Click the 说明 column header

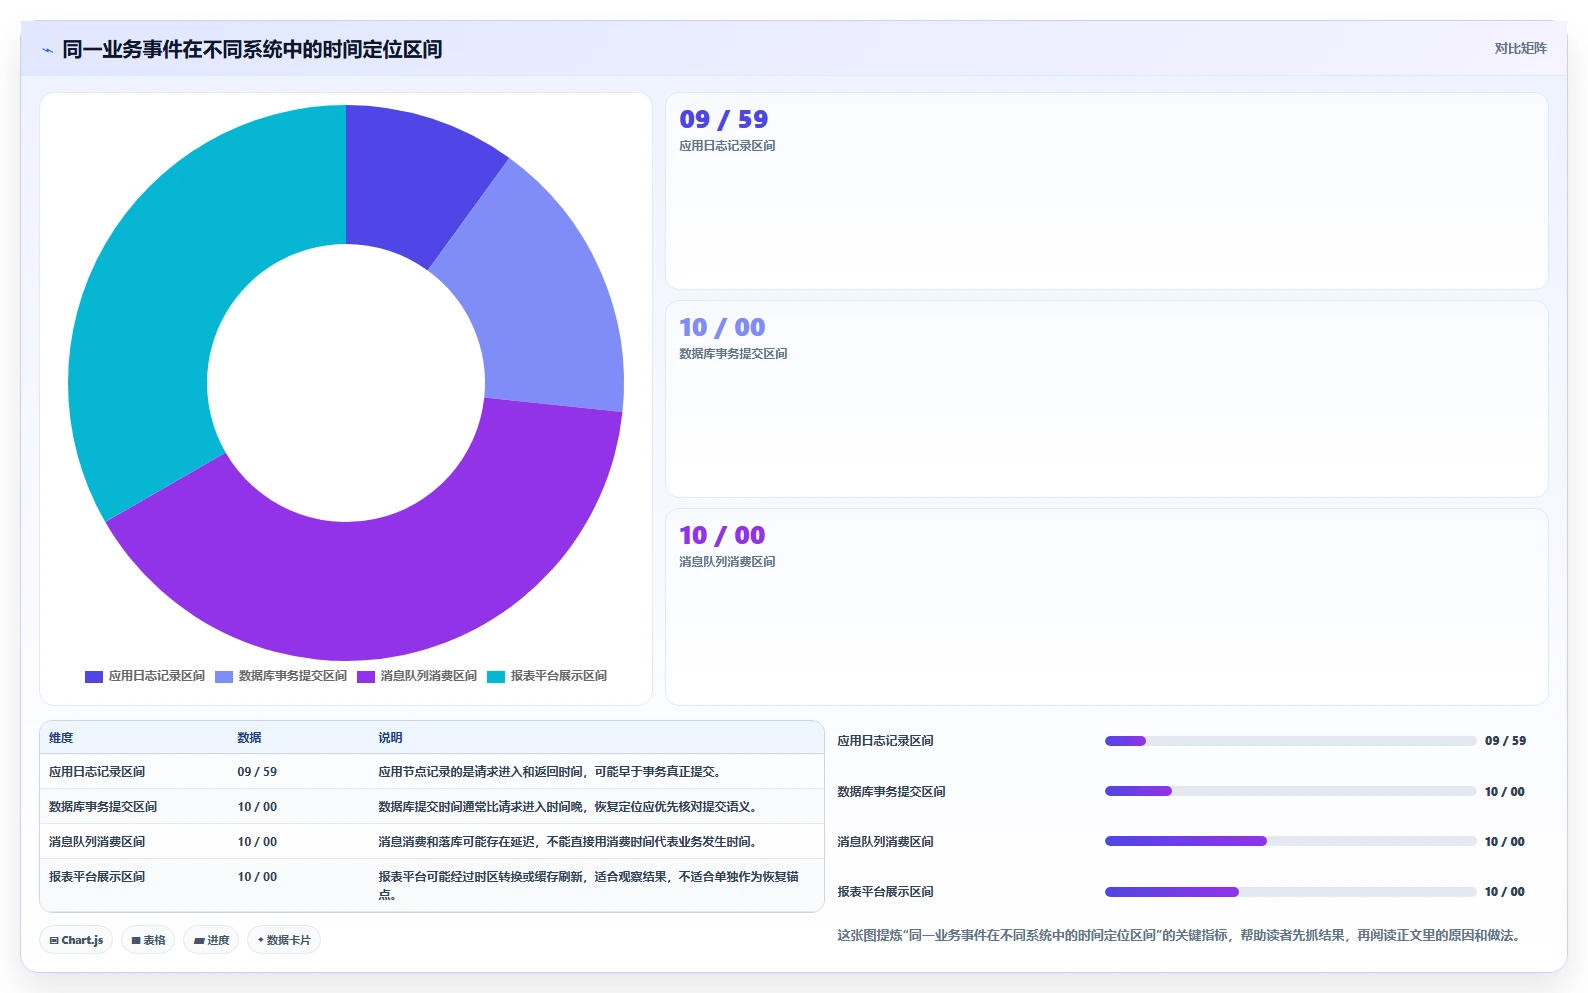click(x=390, y=738)
